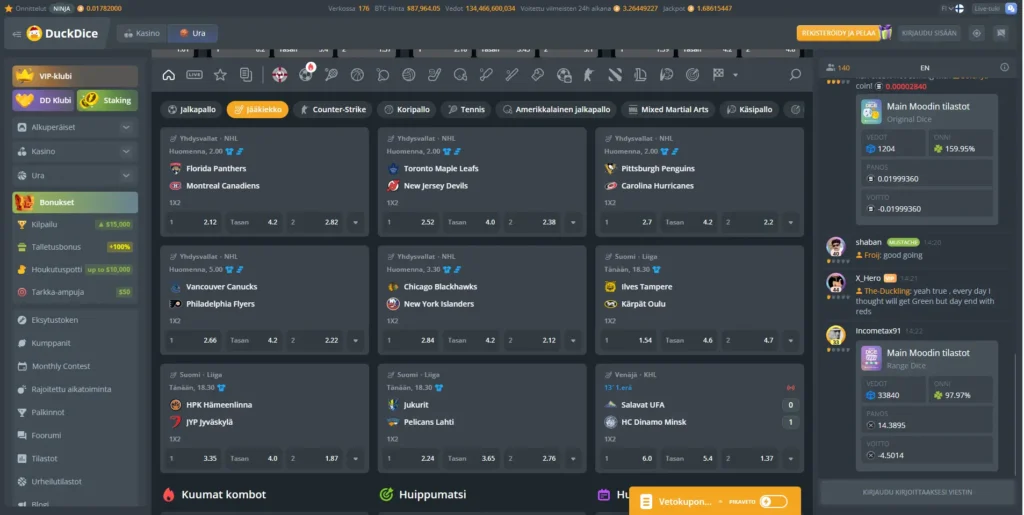Hide chat panel using top-right chat icon

coord(1000,33)
